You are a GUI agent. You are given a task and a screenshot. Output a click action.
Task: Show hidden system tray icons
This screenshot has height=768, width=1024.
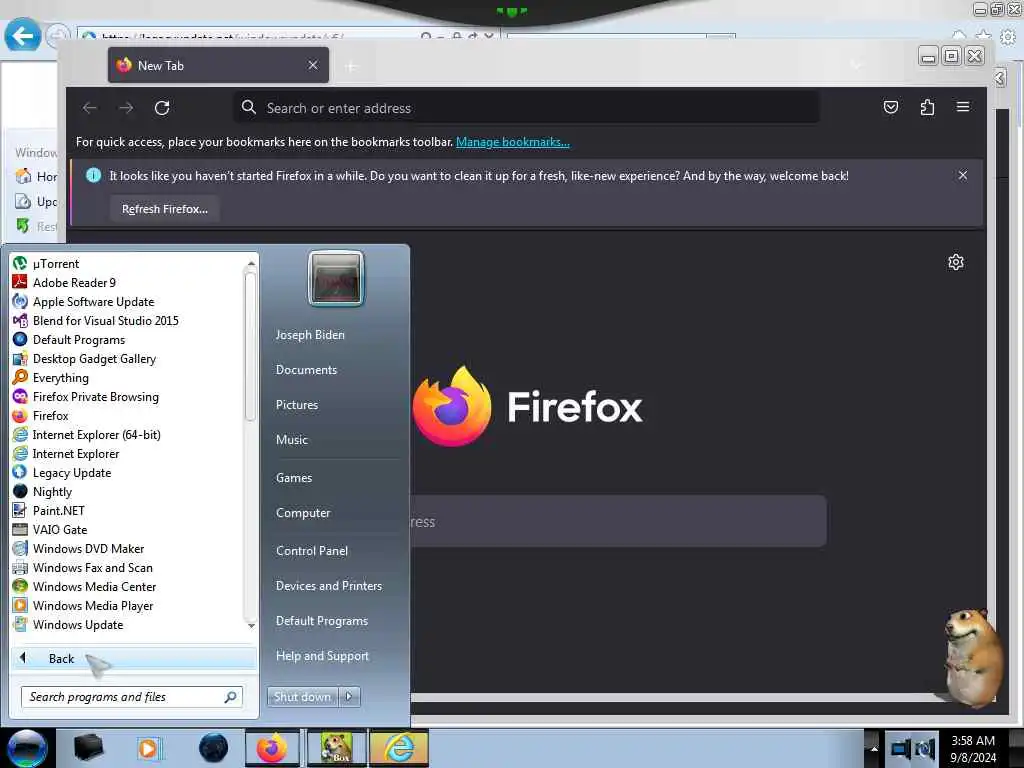[x=874, y=748]
